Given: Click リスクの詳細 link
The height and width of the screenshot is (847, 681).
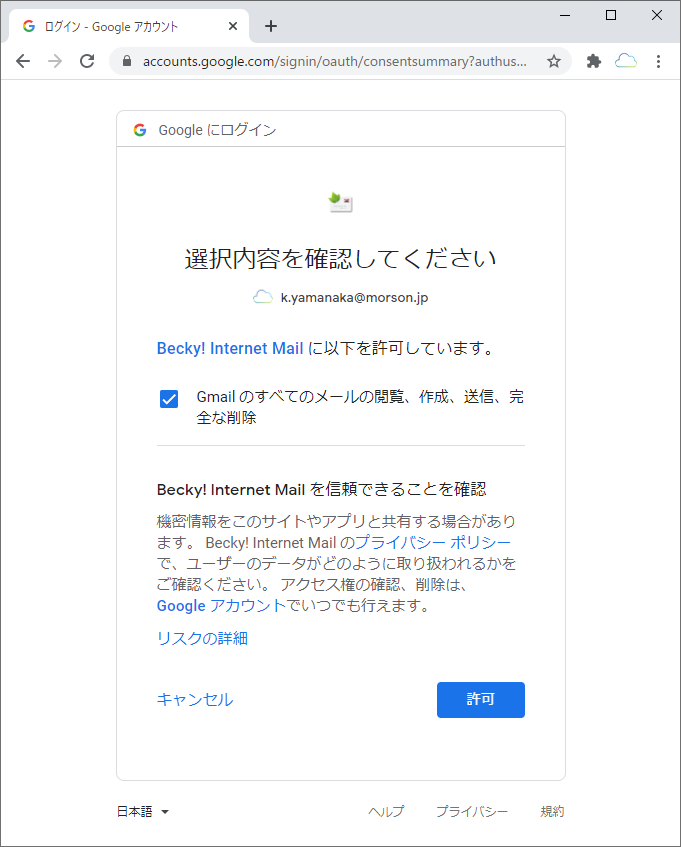Looking at the screenshot, I should click(202, 638).
